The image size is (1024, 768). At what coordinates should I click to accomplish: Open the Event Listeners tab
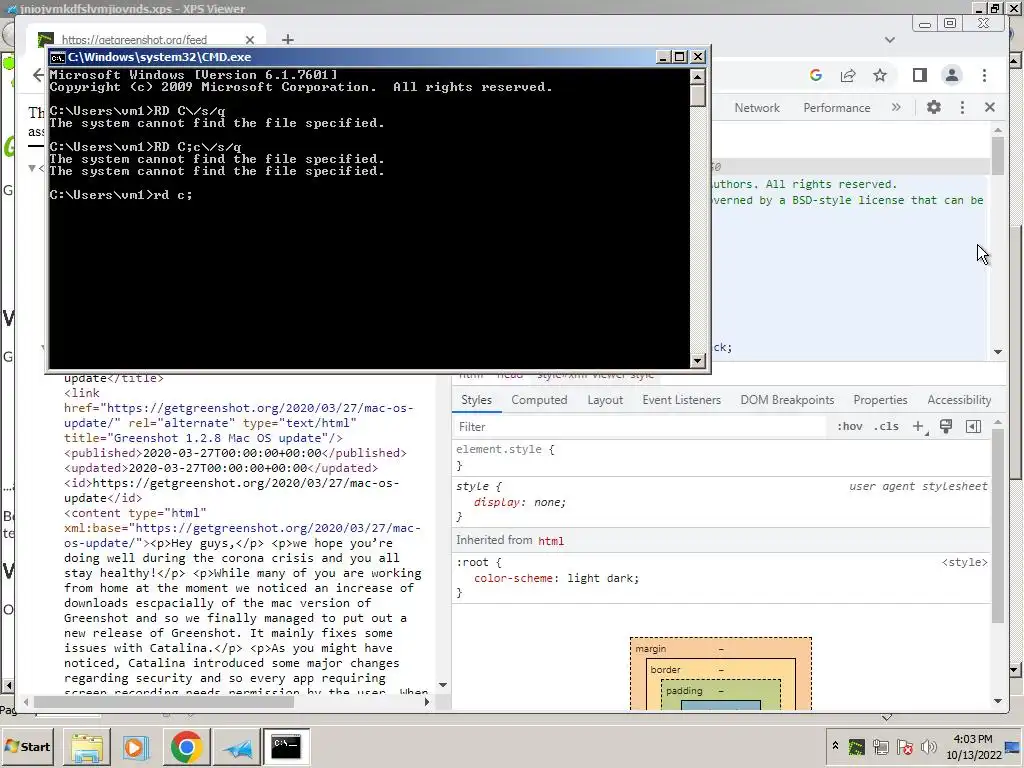(681, 400)
